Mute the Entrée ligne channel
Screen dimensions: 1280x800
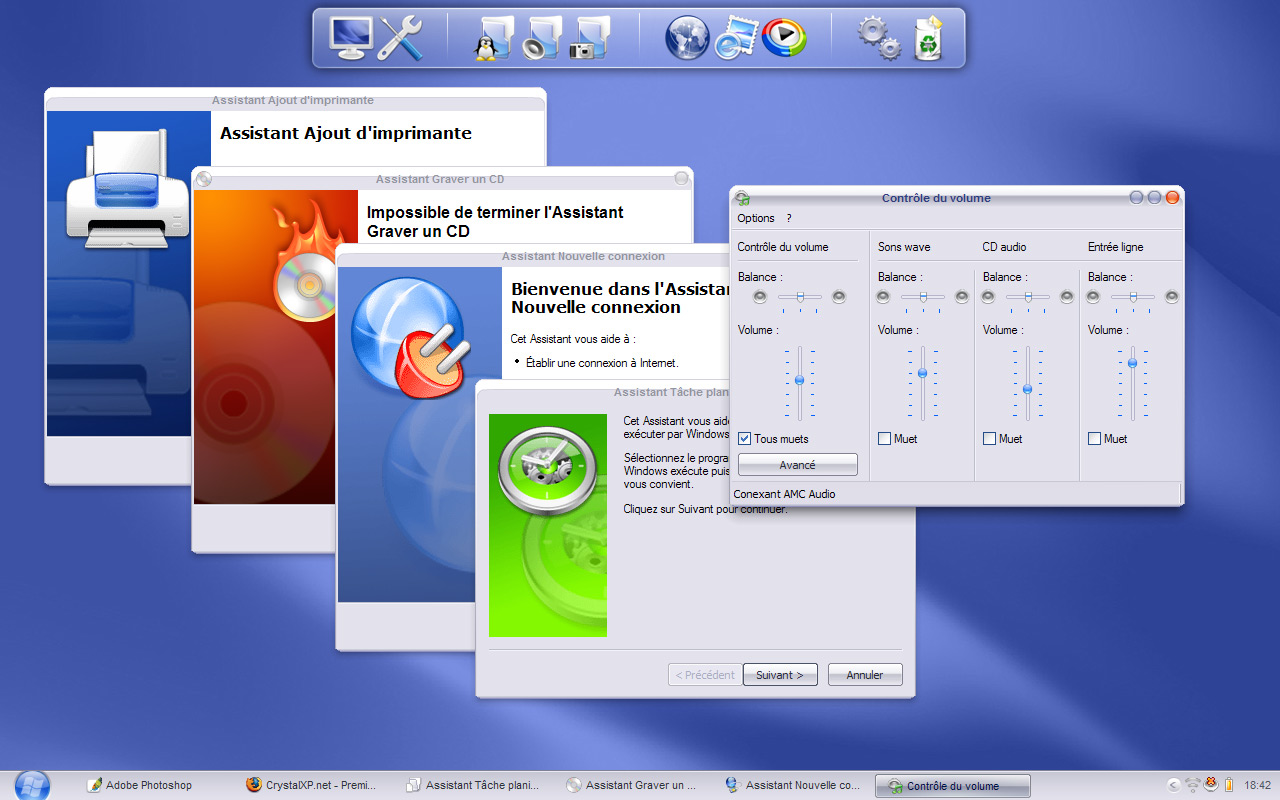1094,439
